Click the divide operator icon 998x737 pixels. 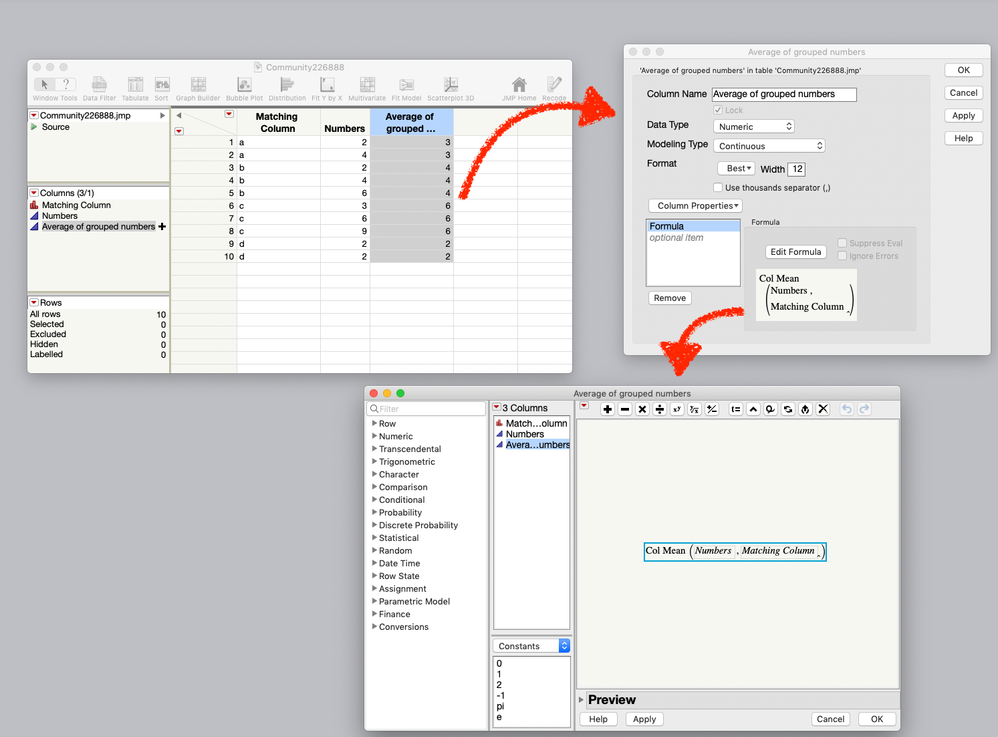tap(659, 409)
